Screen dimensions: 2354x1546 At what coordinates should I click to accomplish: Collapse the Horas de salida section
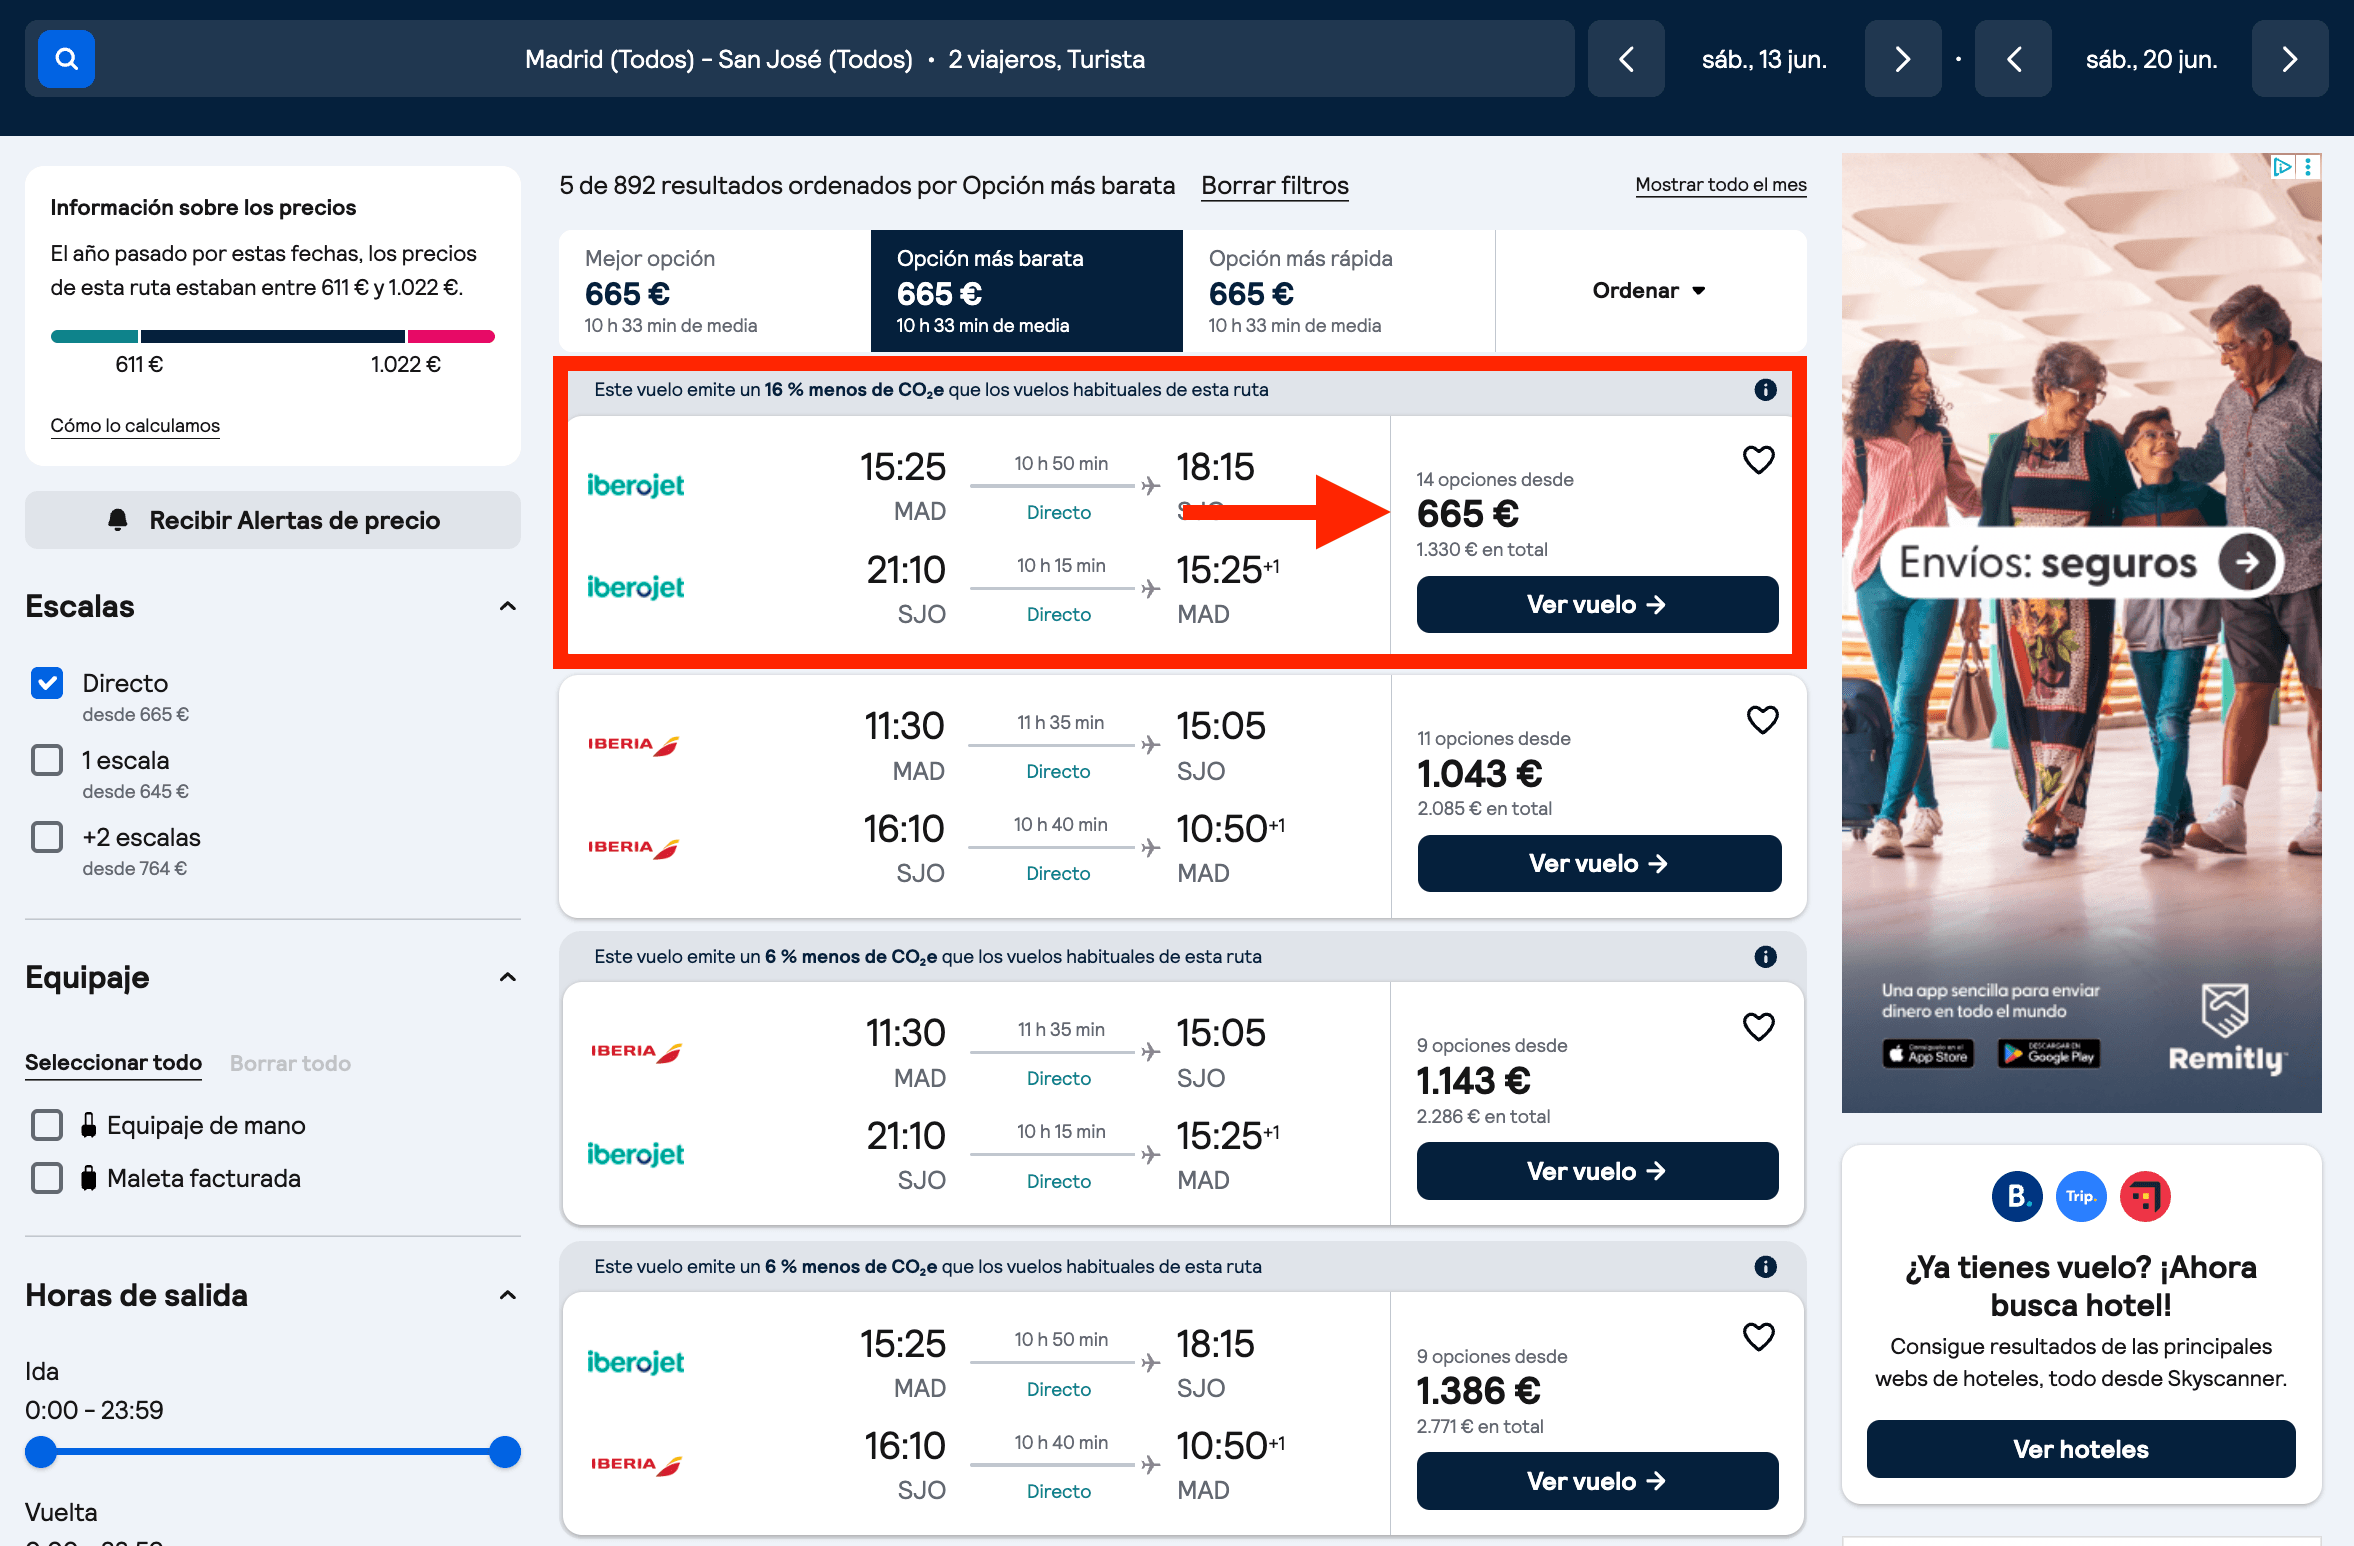coord(508,1295)
